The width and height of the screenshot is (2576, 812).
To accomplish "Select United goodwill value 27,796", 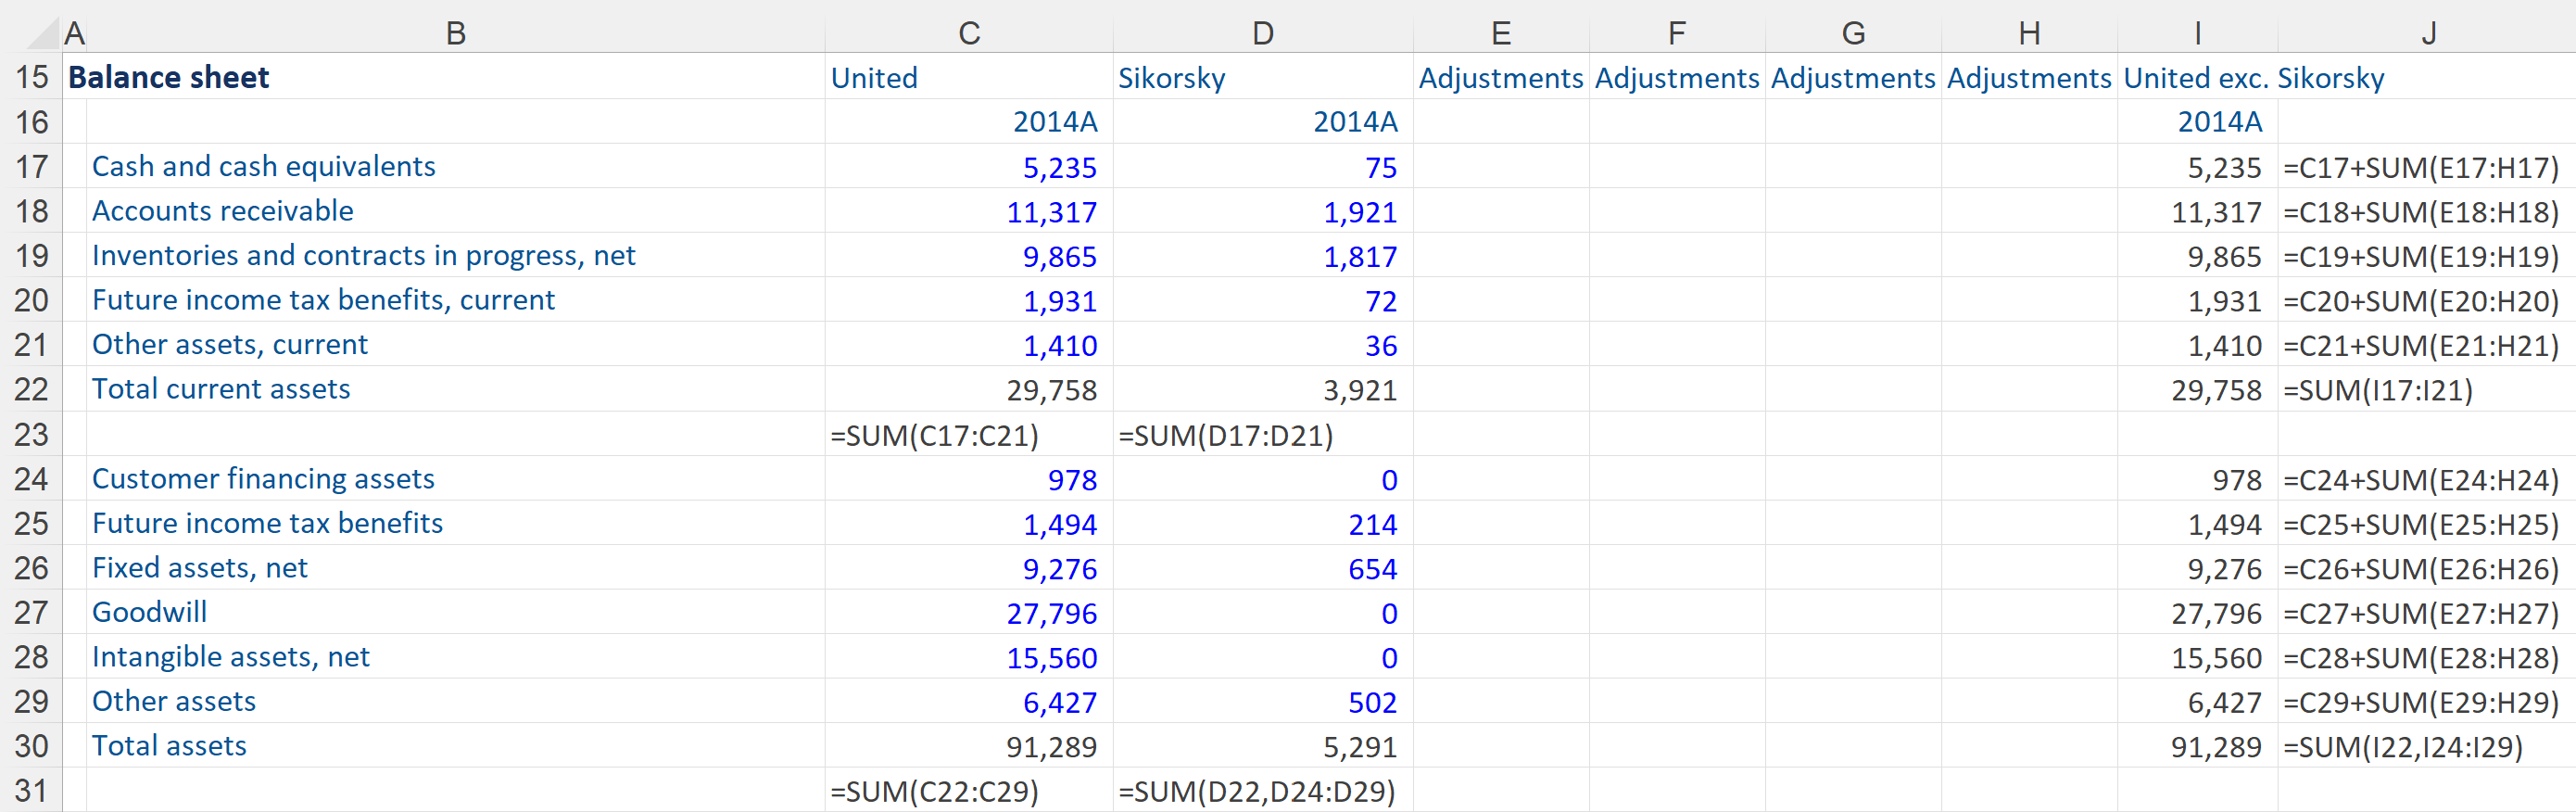I will 1050,614.
